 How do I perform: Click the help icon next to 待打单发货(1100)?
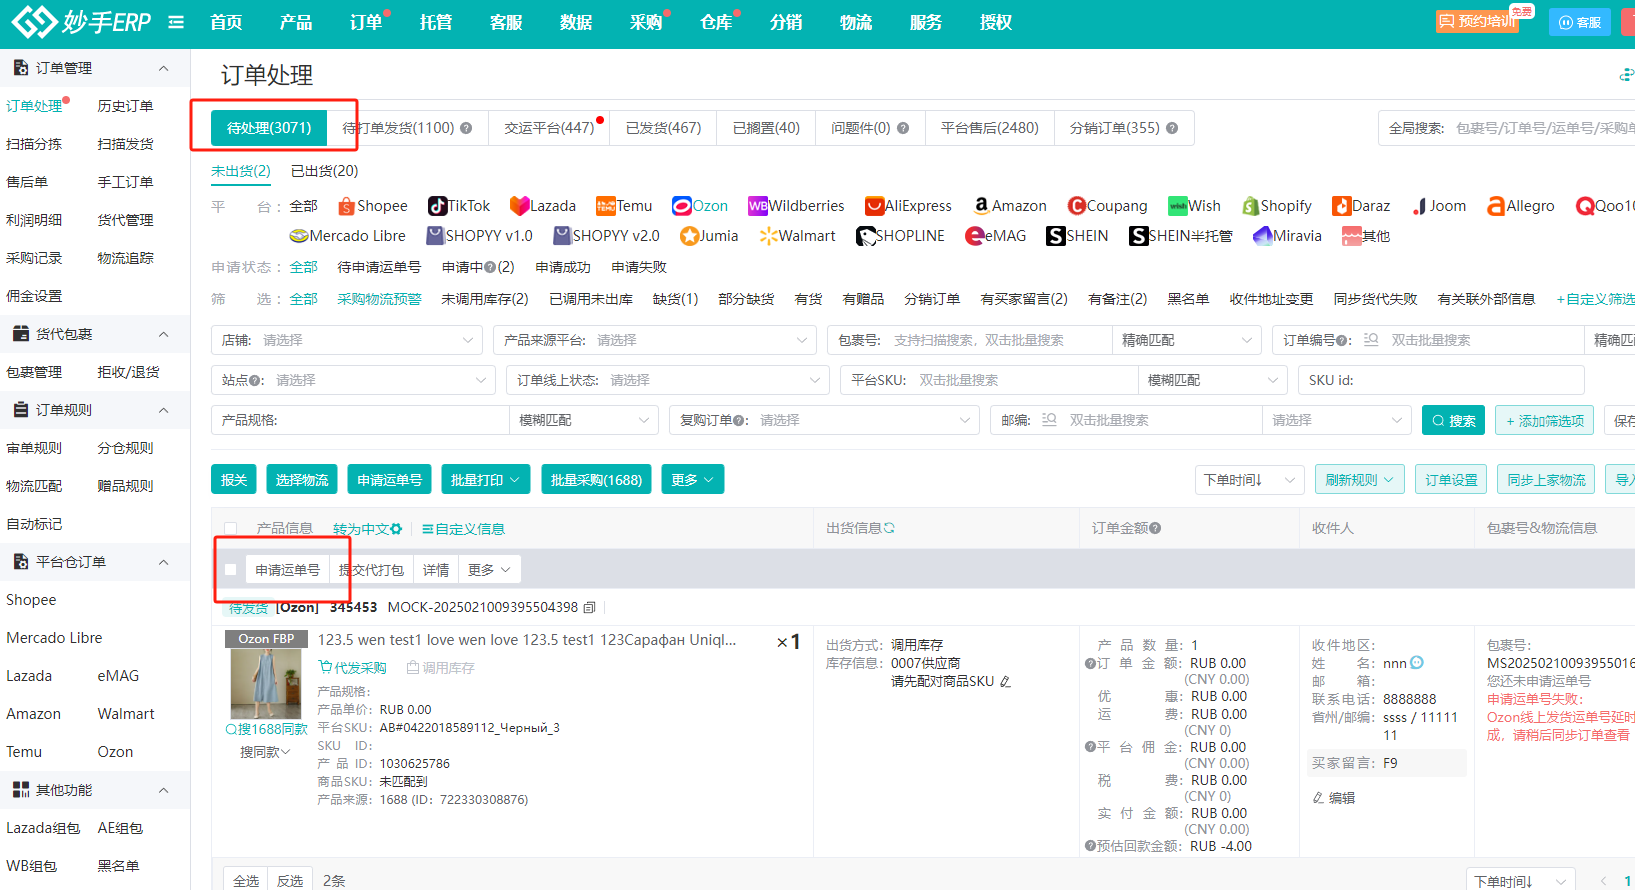(x=466, y=128)
